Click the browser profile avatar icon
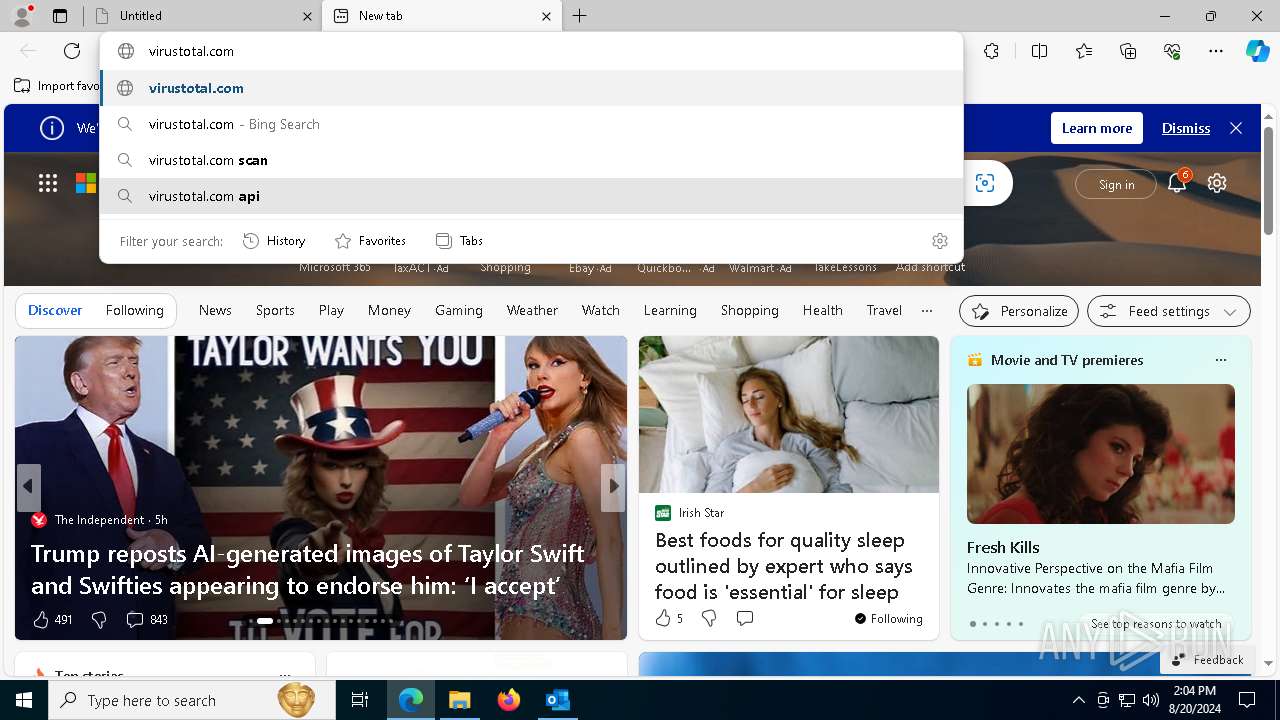Viewport: 1280px width, 720px height. 21,15
